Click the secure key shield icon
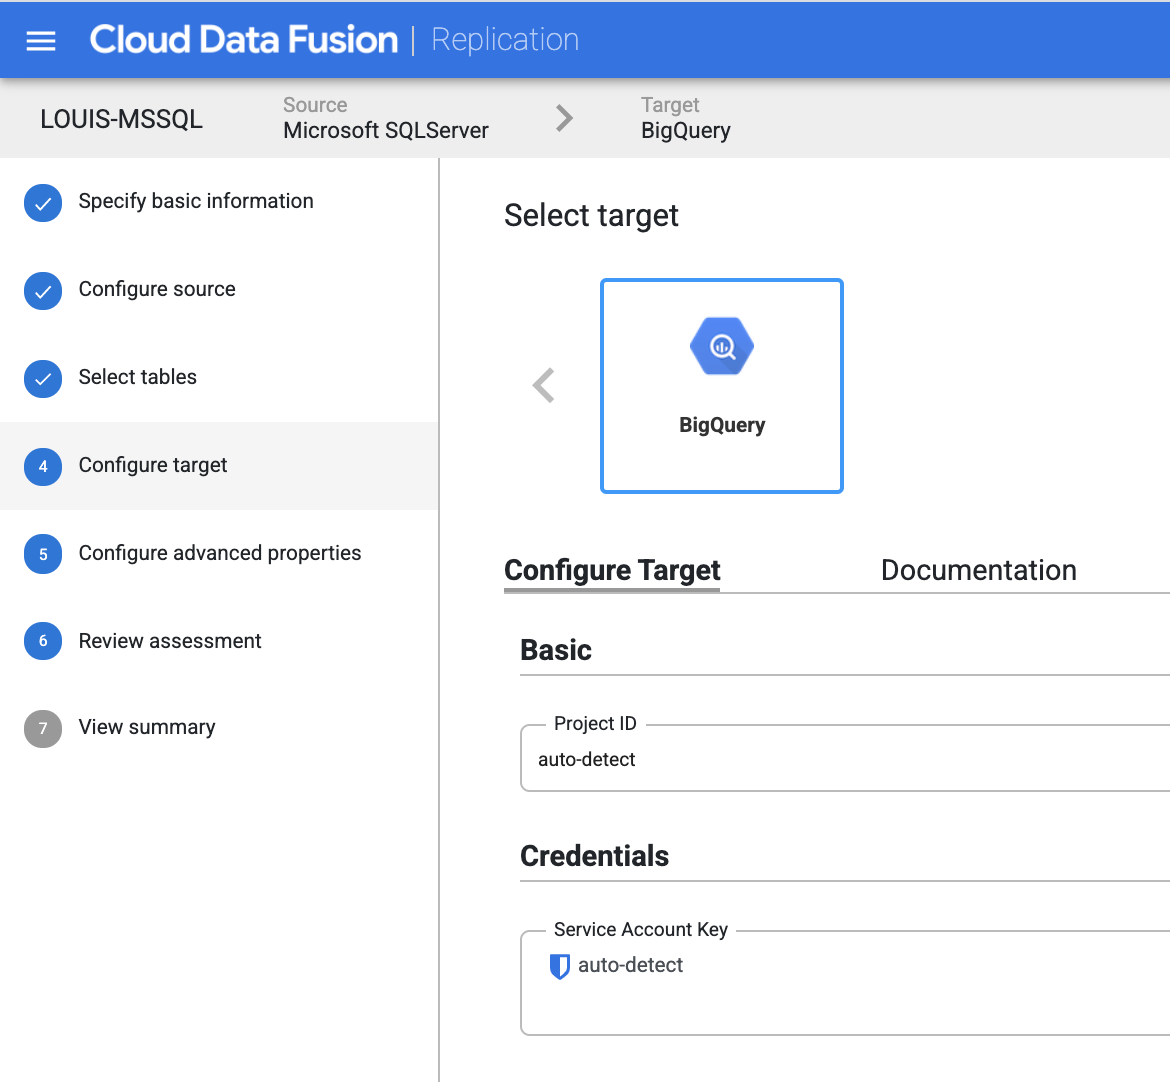The height and width of the screenshot is (1082, 1170). coord(560,966)
